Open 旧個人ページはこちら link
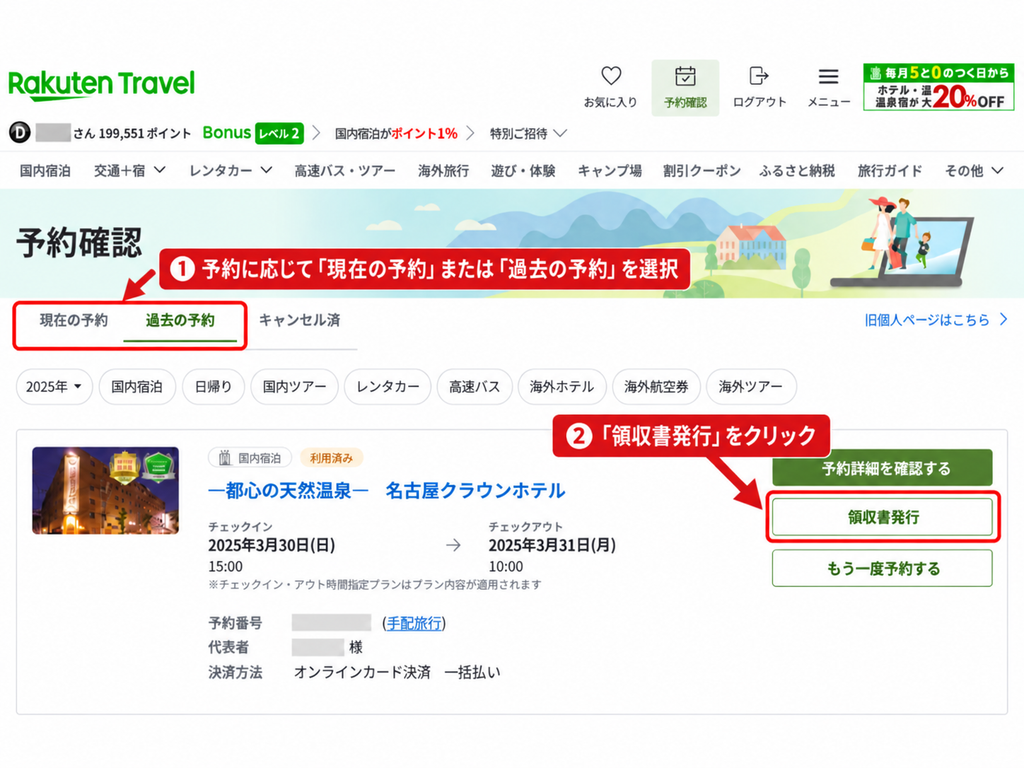 pyautogui.click(x=936, y=320)
